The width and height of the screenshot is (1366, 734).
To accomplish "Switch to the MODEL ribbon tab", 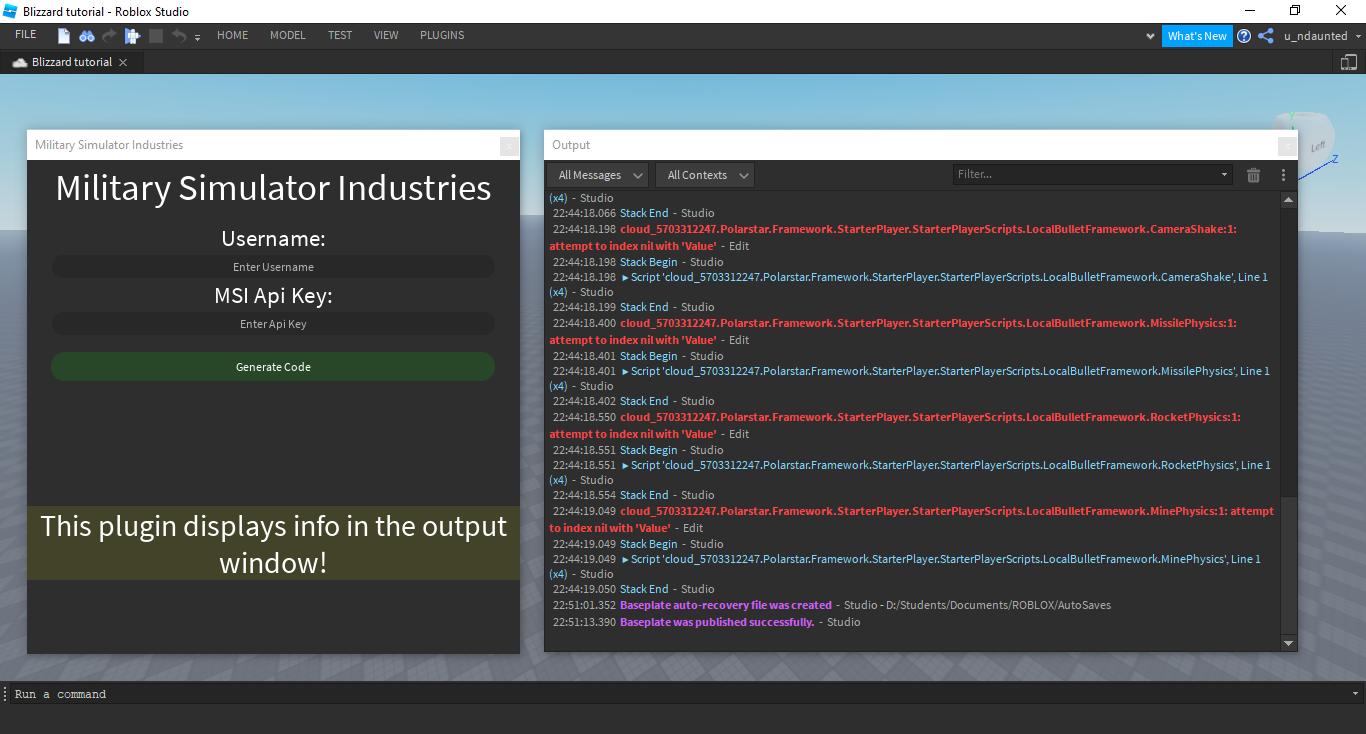I will point(288,35).
